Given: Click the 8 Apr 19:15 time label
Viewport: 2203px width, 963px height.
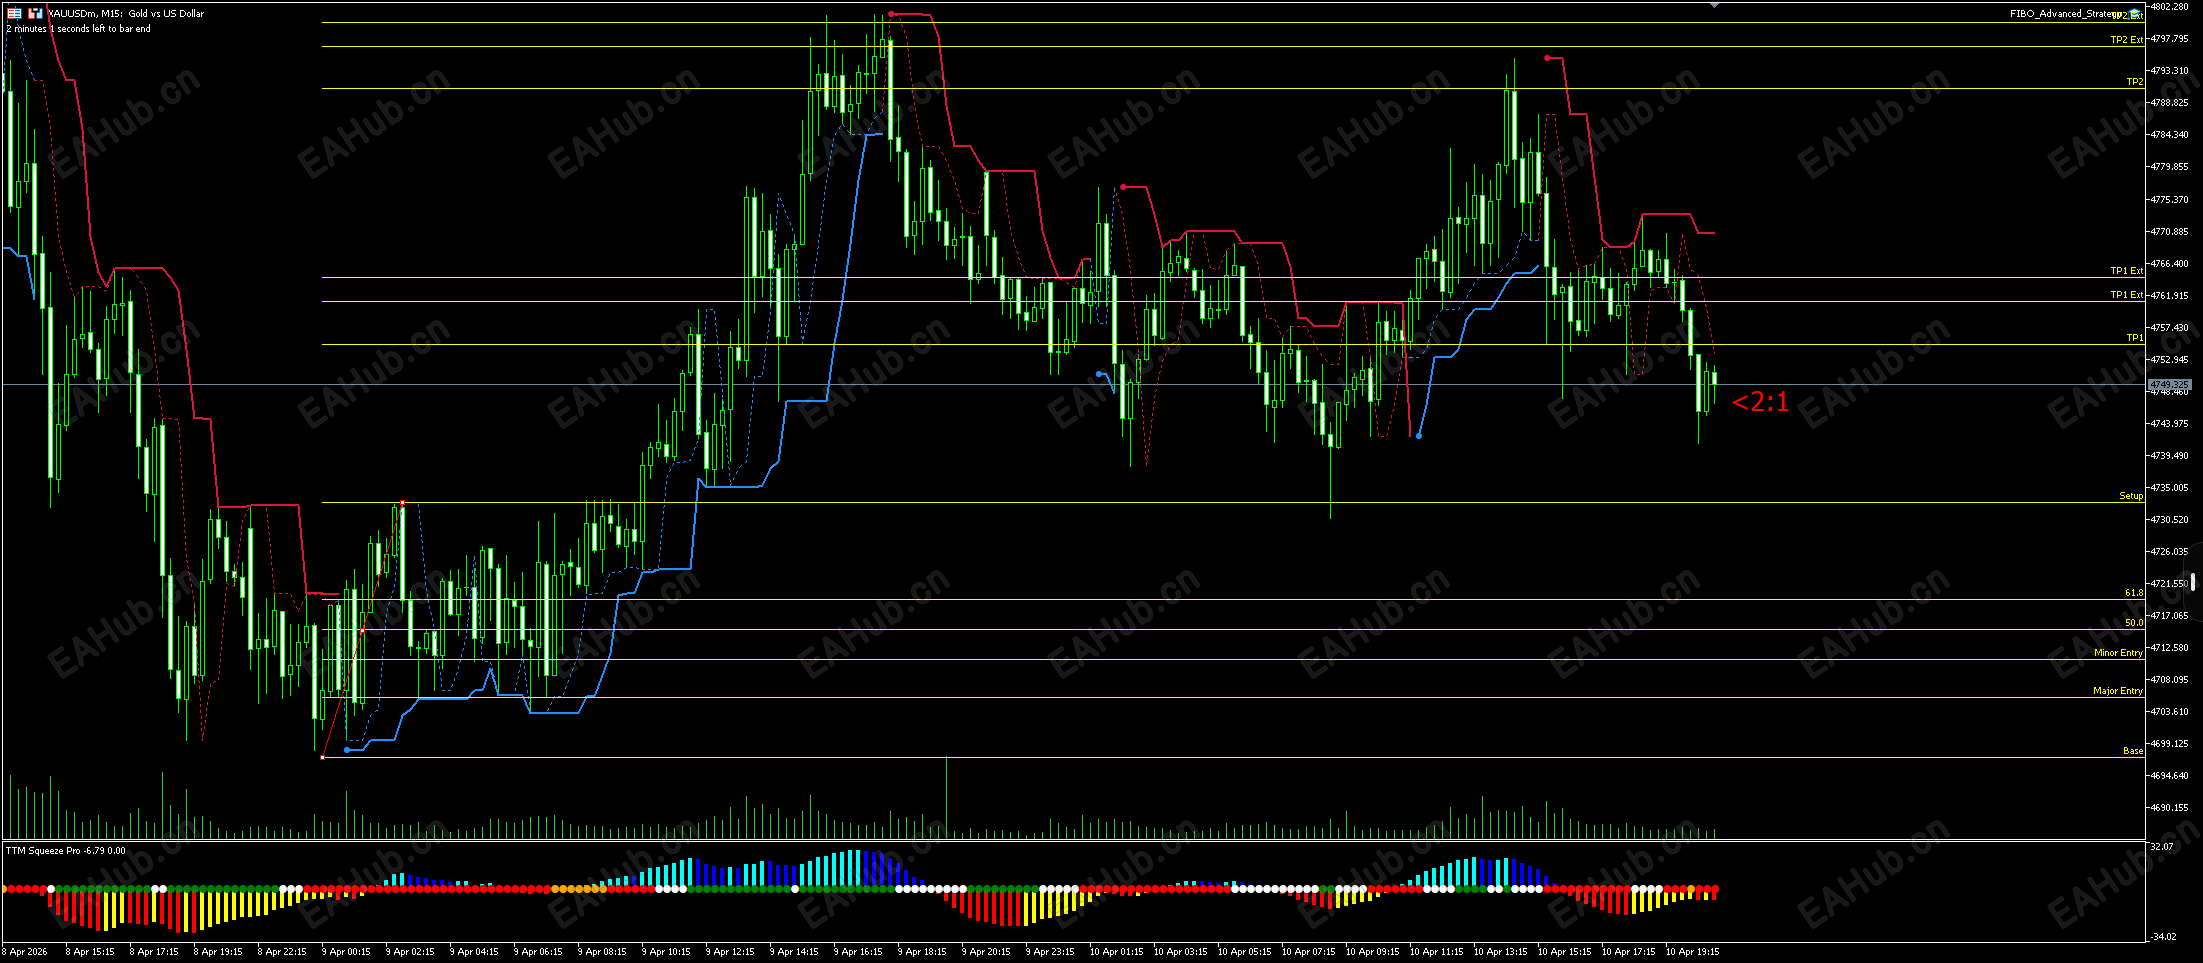Looking at the screenshot, I should pyautogui.click(x=218, y=952).
